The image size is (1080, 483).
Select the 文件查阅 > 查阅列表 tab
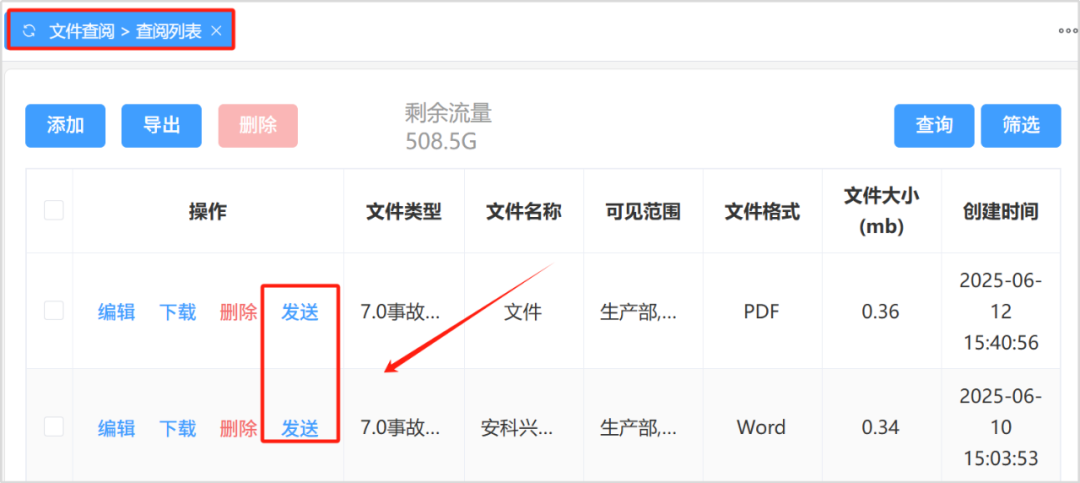pos(125,31)
